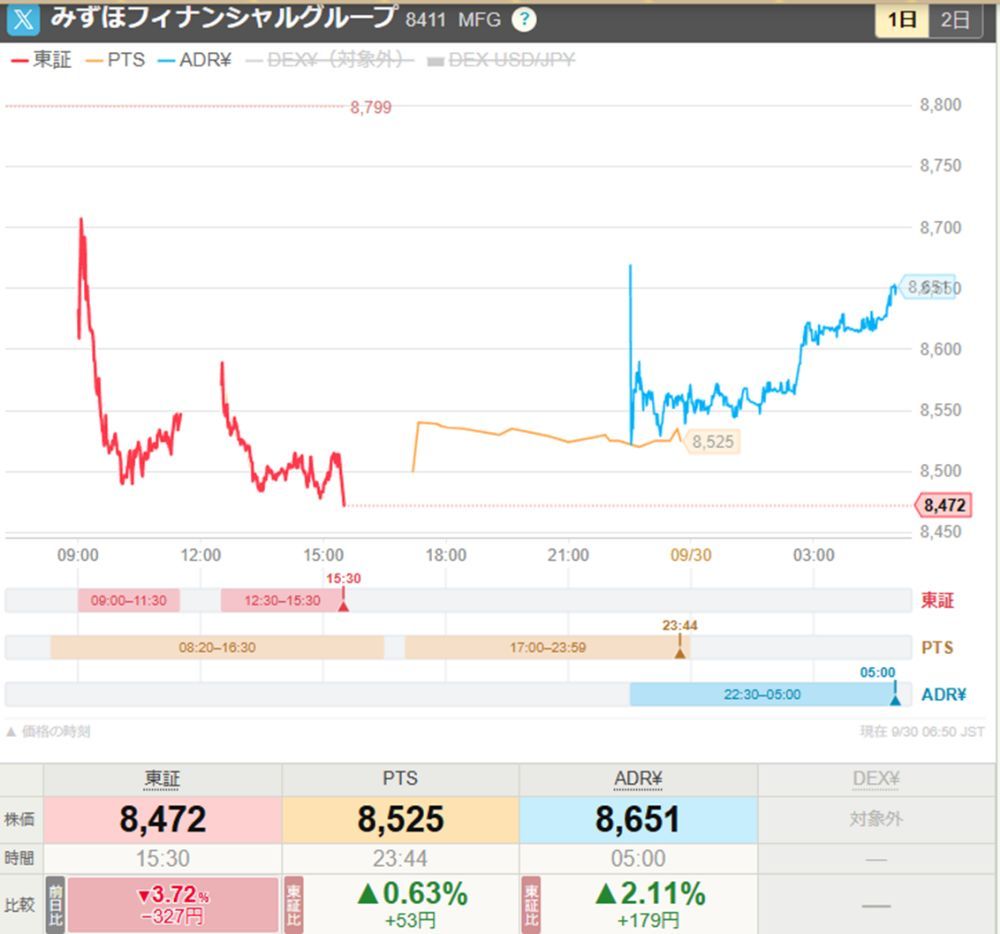Click the +2.11% +179円 change cell
1000x934 pixels.
click(x=649, y=905)
